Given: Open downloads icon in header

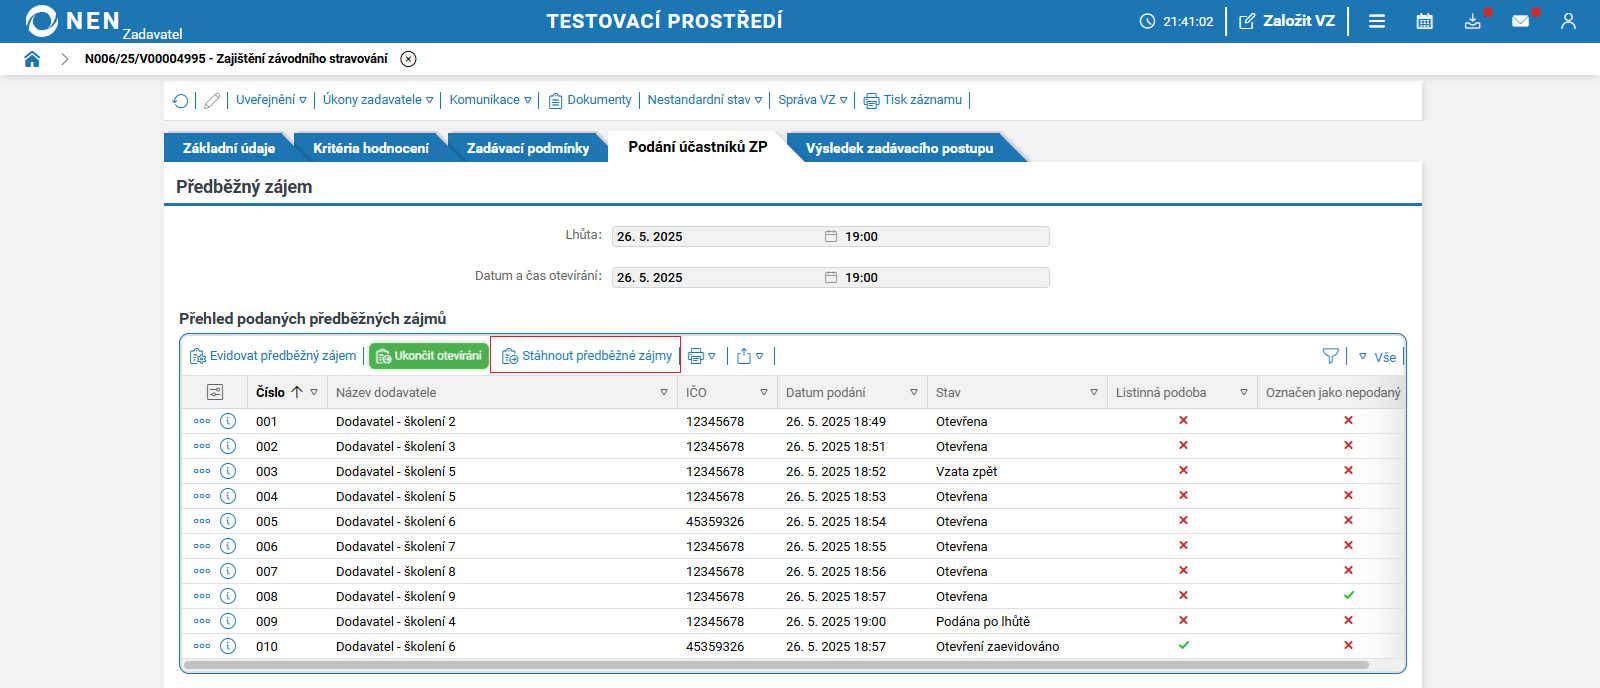Looking at the screenshot, I should (x=1473, y=21).
